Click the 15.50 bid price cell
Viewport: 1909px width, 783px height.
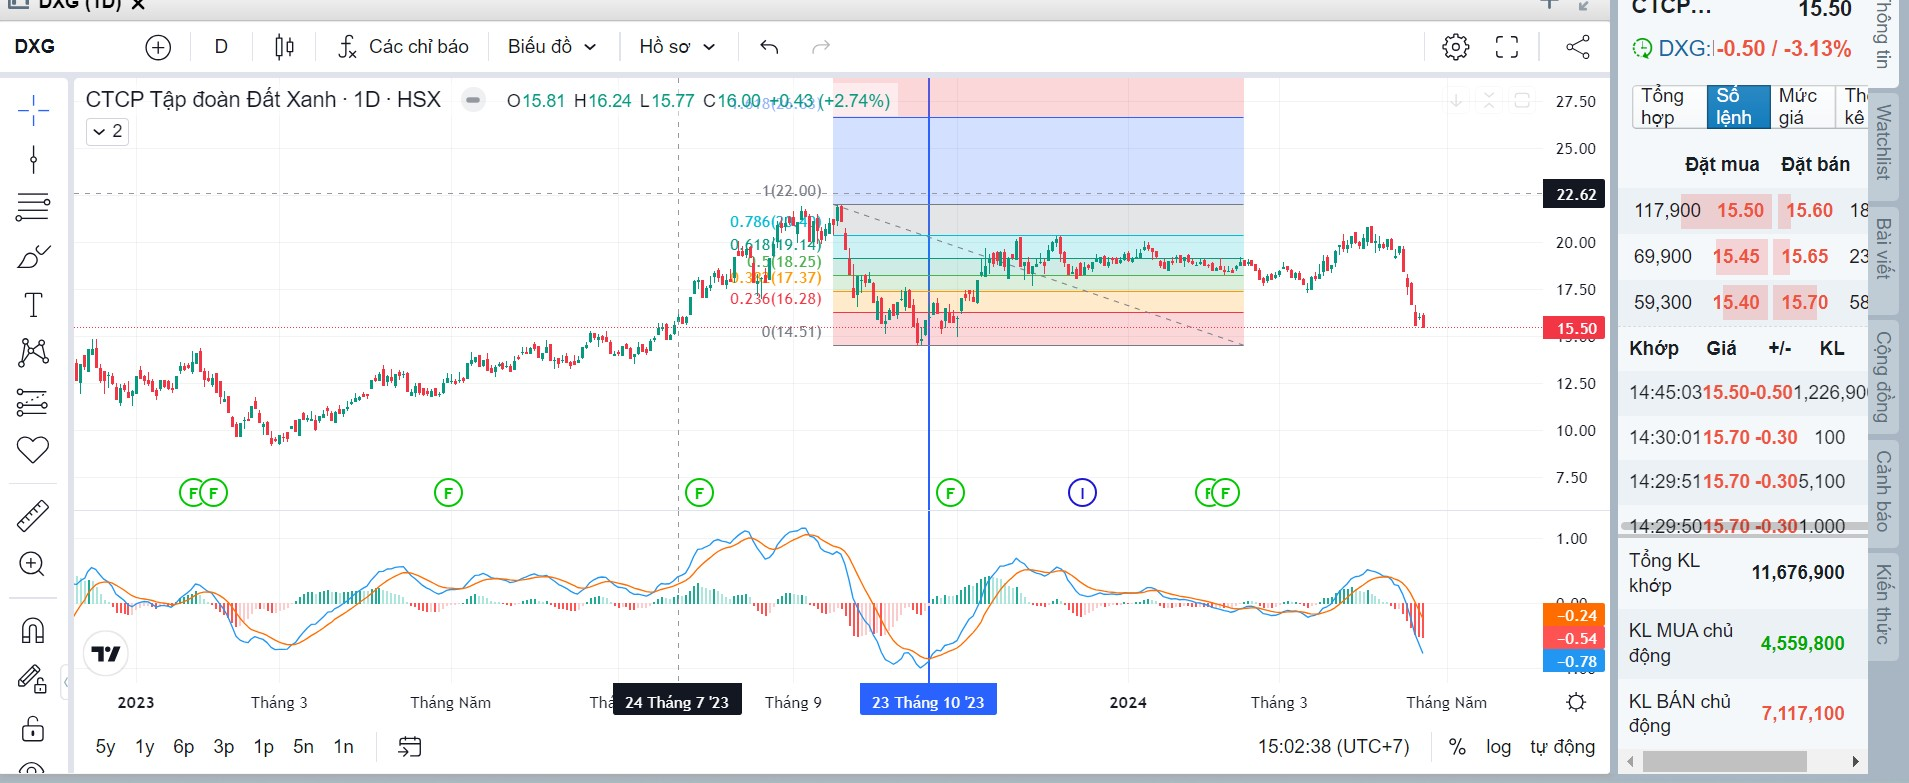tap(1740, 210)
